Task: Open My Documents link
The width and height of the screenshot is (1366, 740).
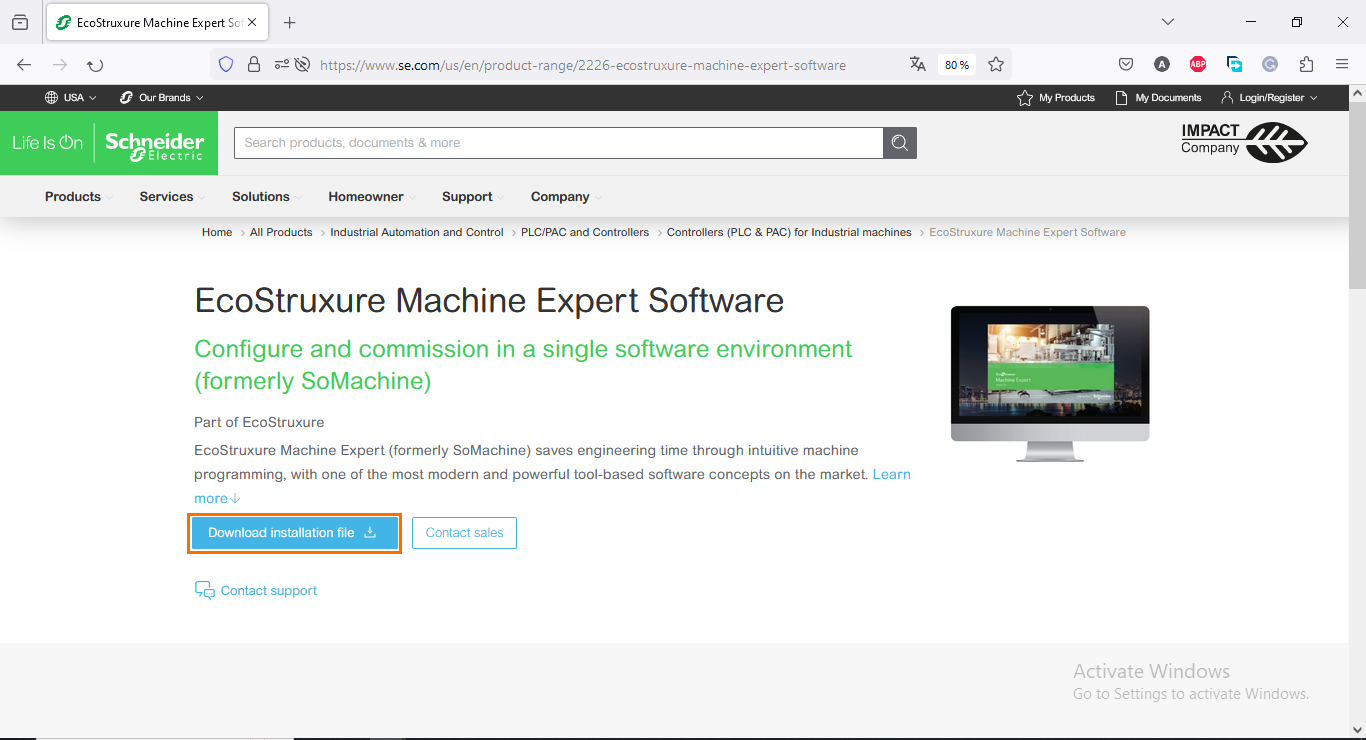Action: [x=1159, y=98]
